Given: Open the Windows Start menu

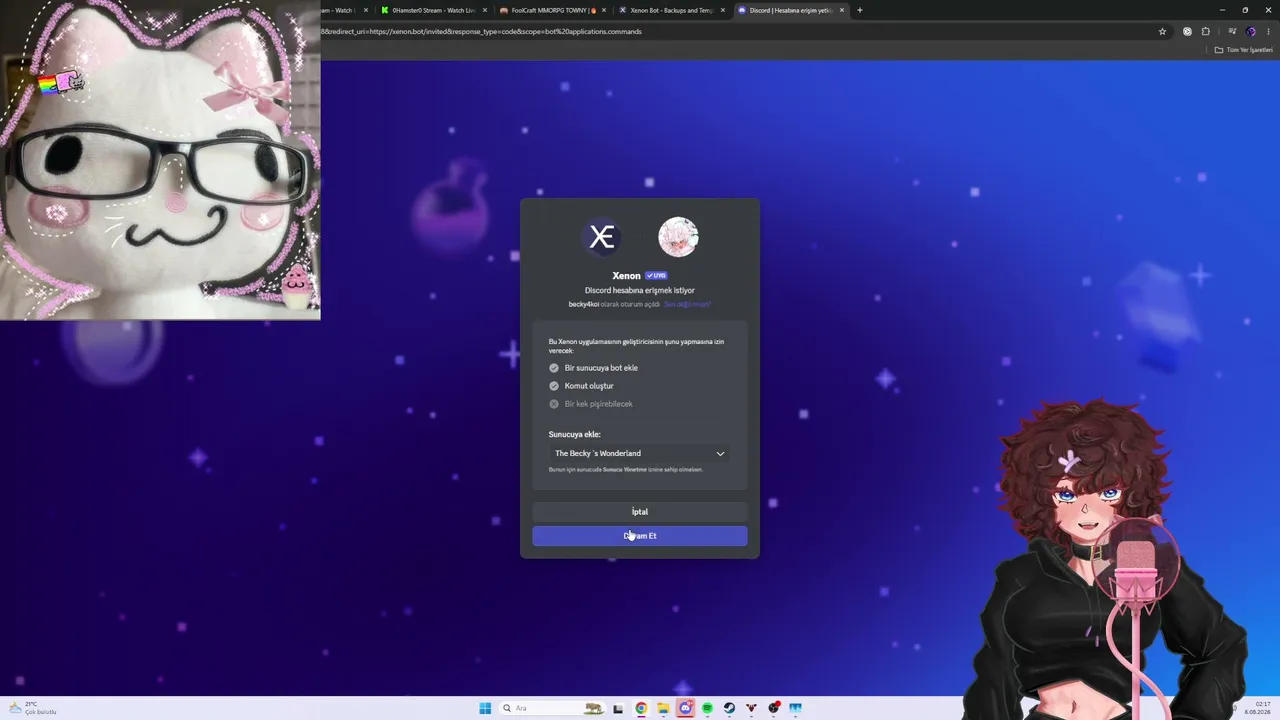Looking at the screenshot, I should pos(485,708).
